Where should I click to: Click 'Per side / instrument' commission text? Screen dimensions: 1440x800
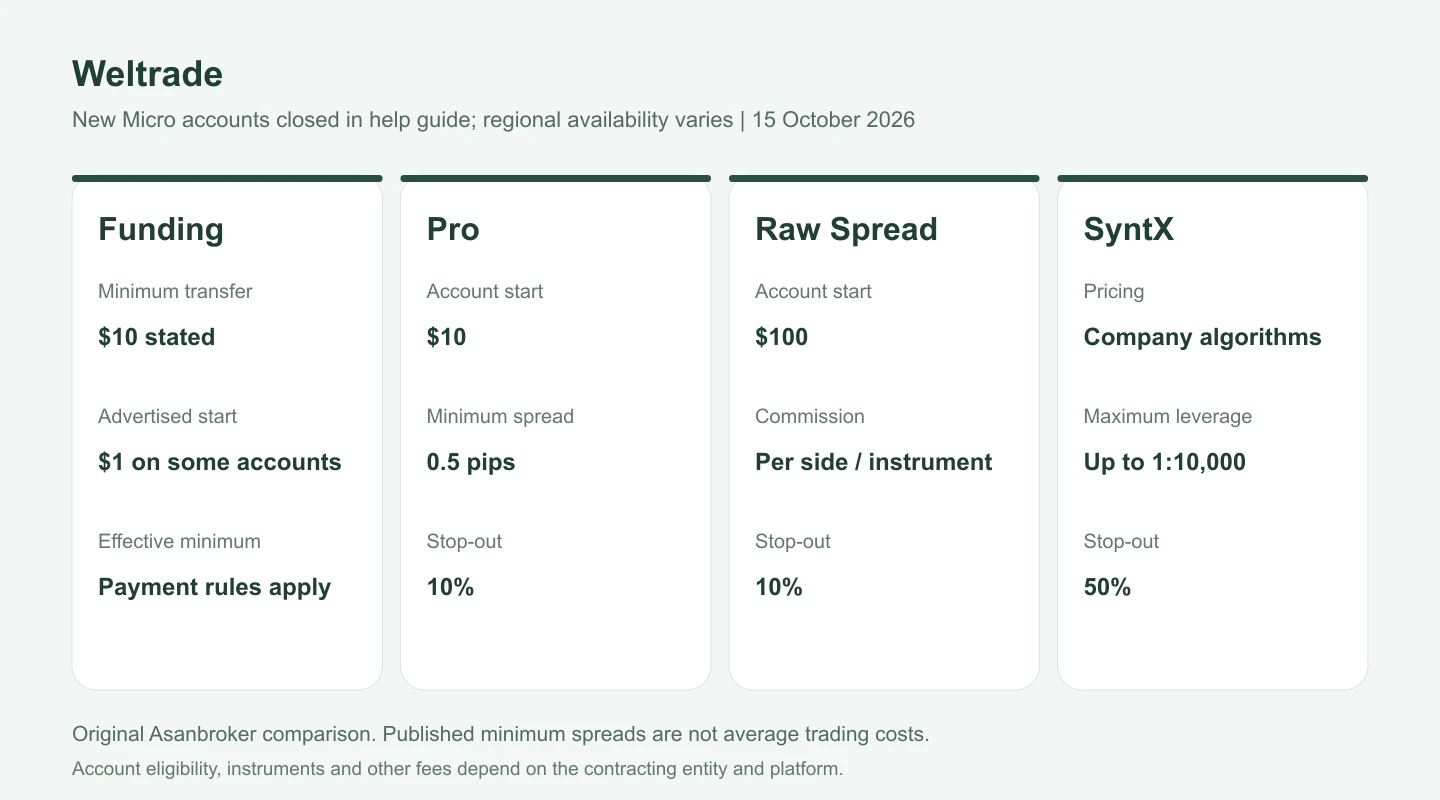coord(874,462)
